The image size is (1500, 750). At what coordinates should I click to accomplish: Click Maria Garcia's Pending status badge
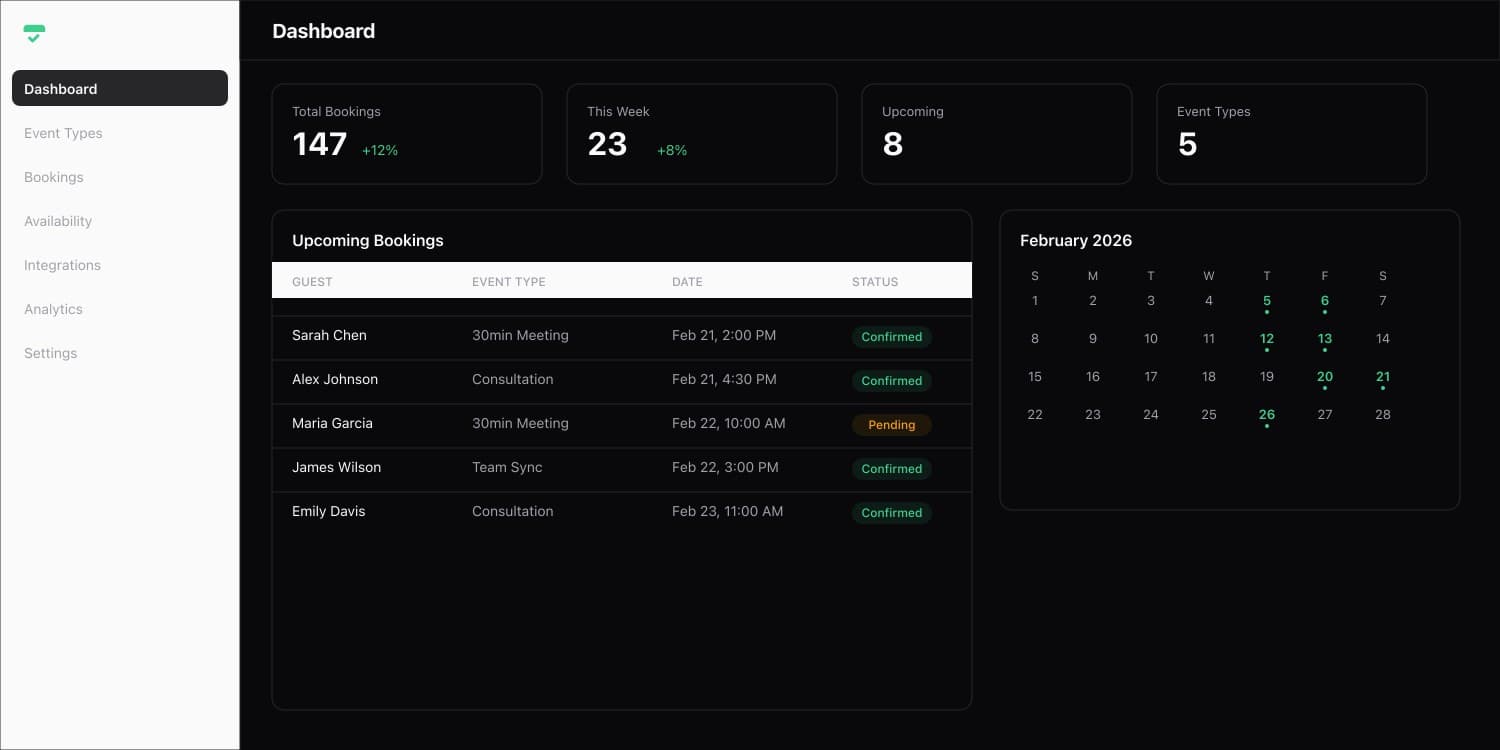tap(891, 425)
